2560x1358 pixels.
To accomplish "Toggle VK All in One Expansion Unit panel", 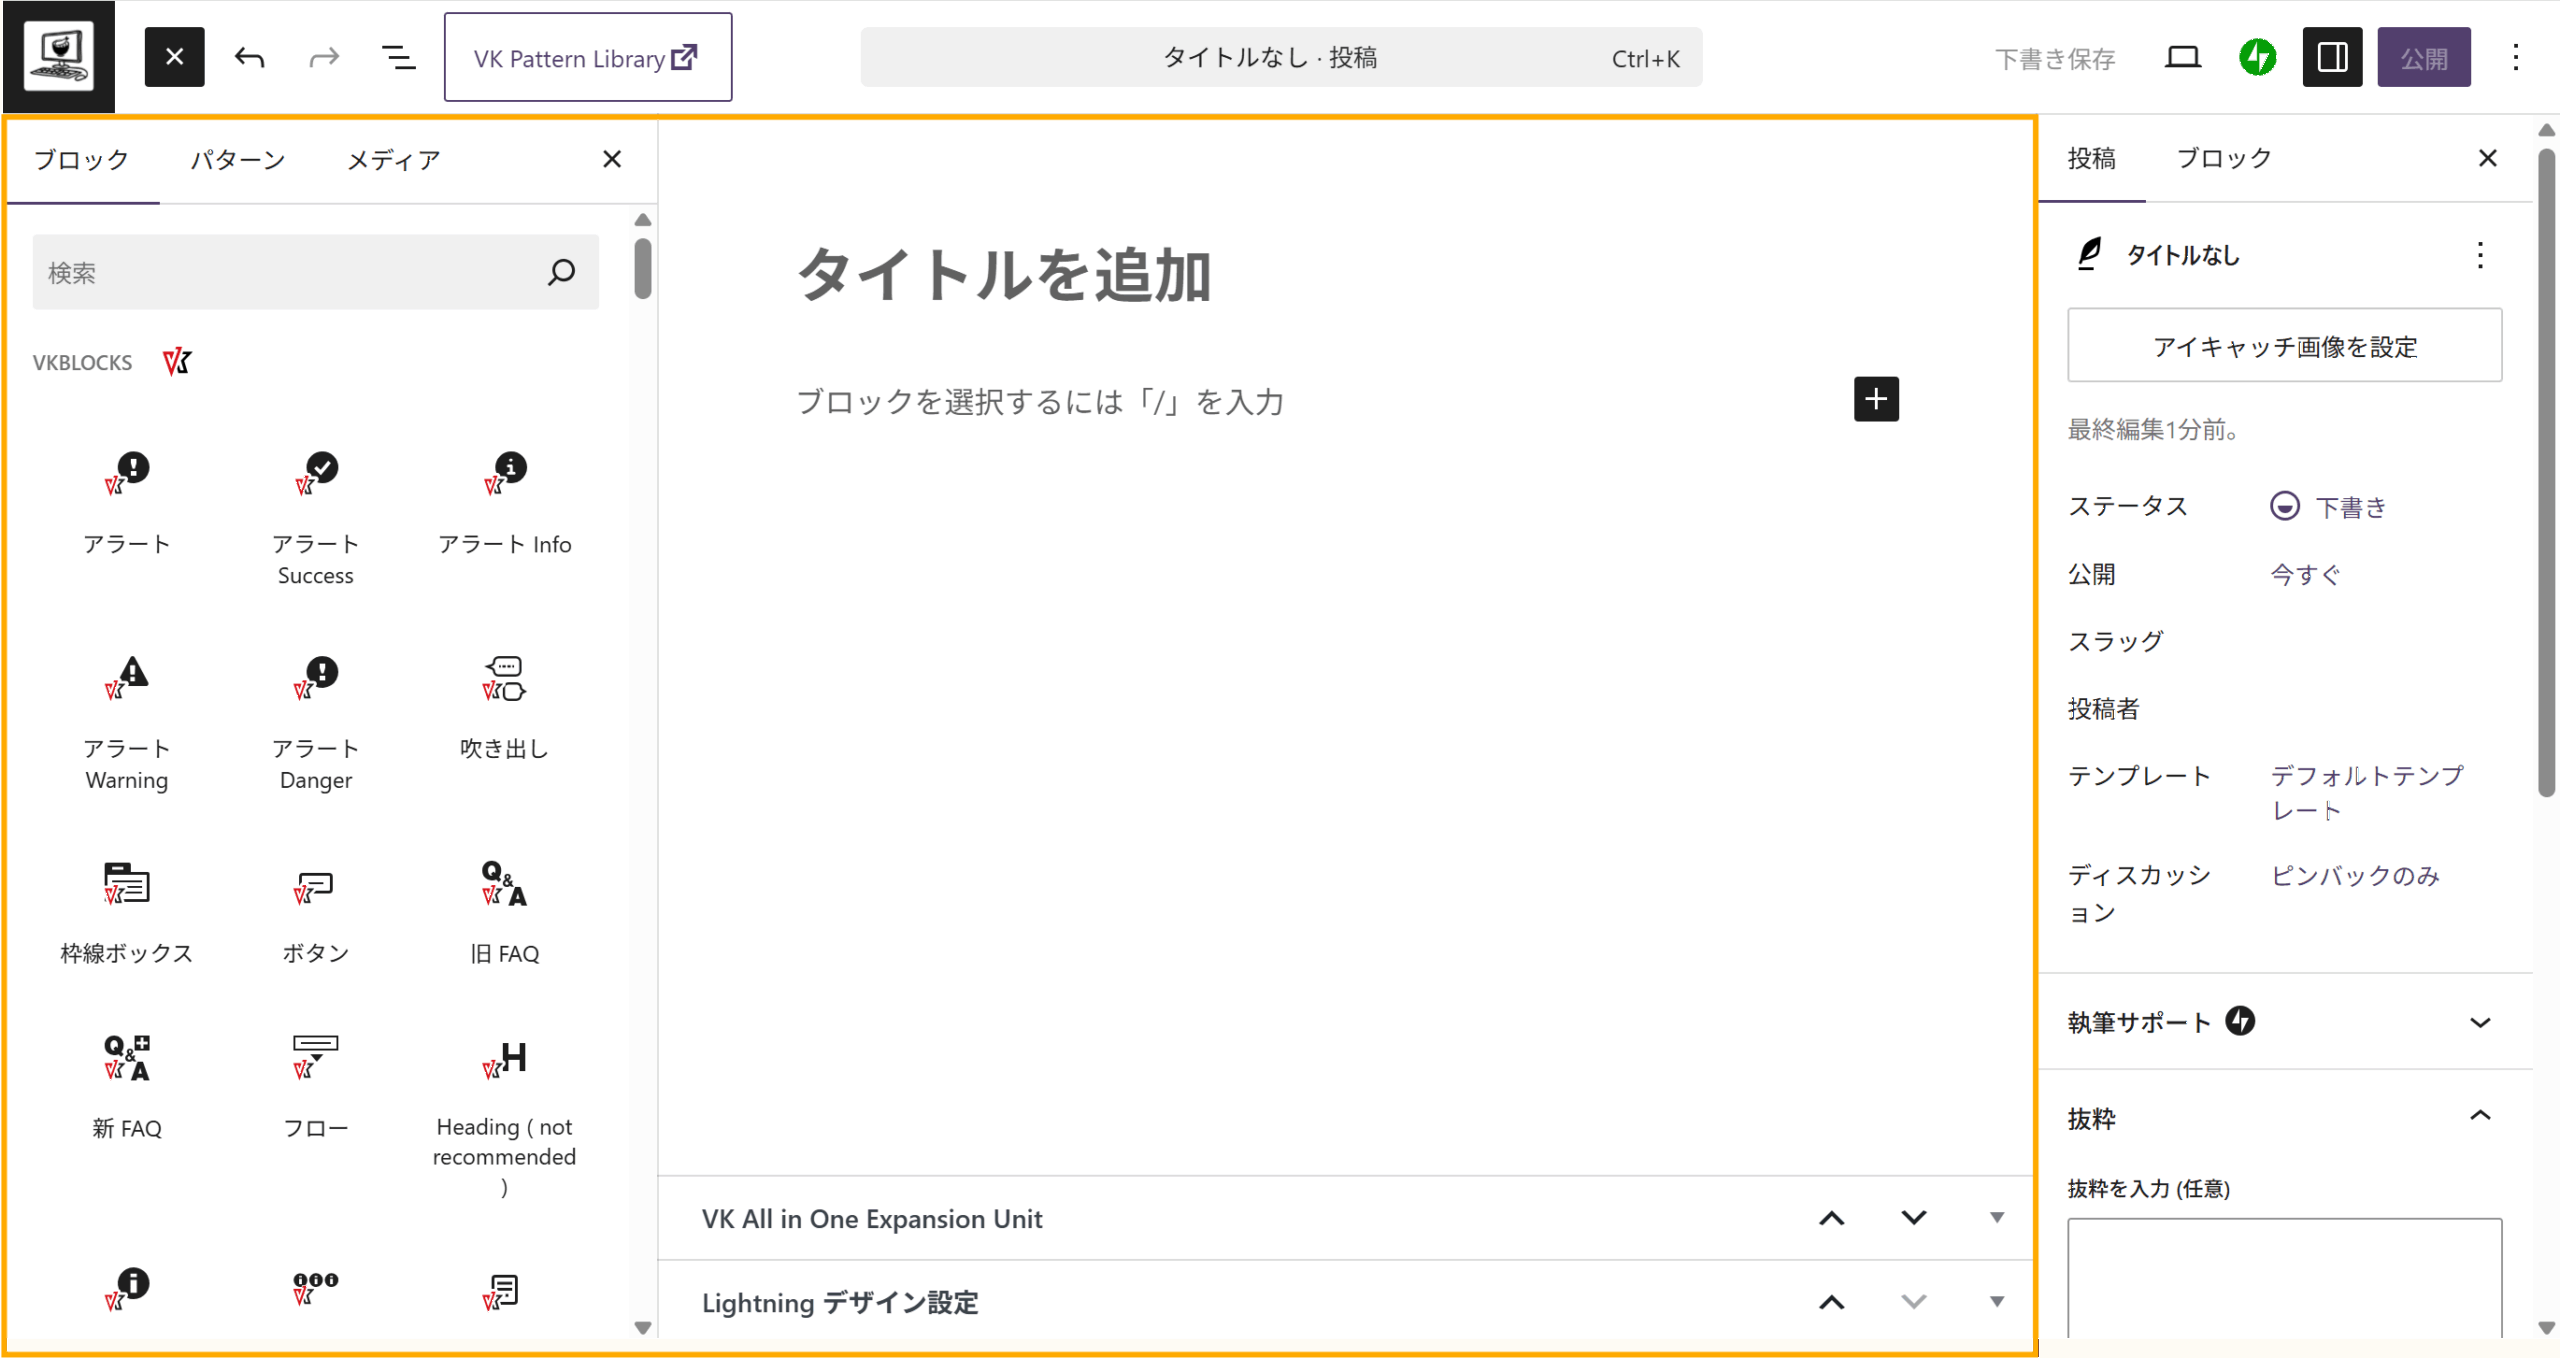I will coord(1996,1218).
